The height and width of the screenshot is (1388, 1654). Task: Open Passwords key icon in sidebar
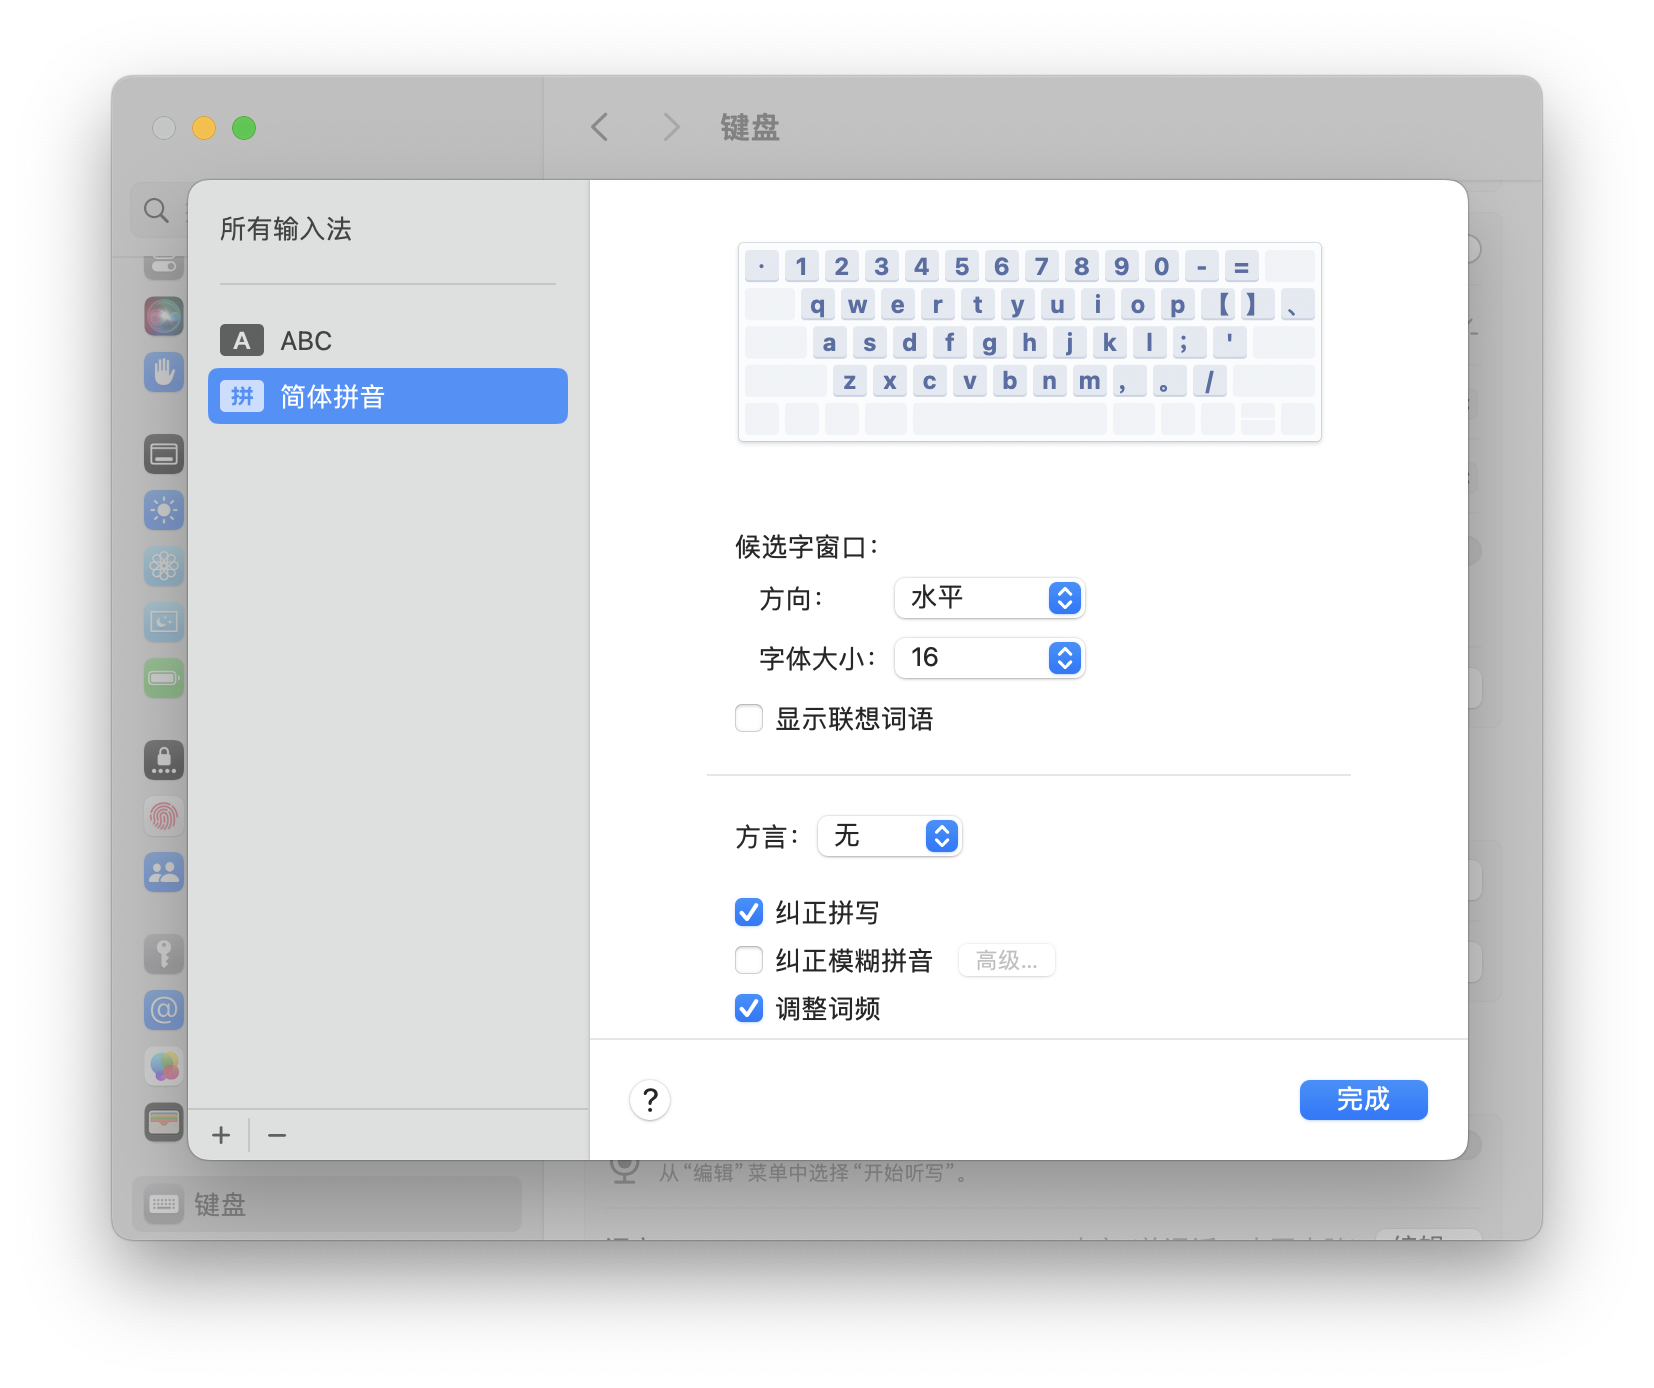click(164, 954)
